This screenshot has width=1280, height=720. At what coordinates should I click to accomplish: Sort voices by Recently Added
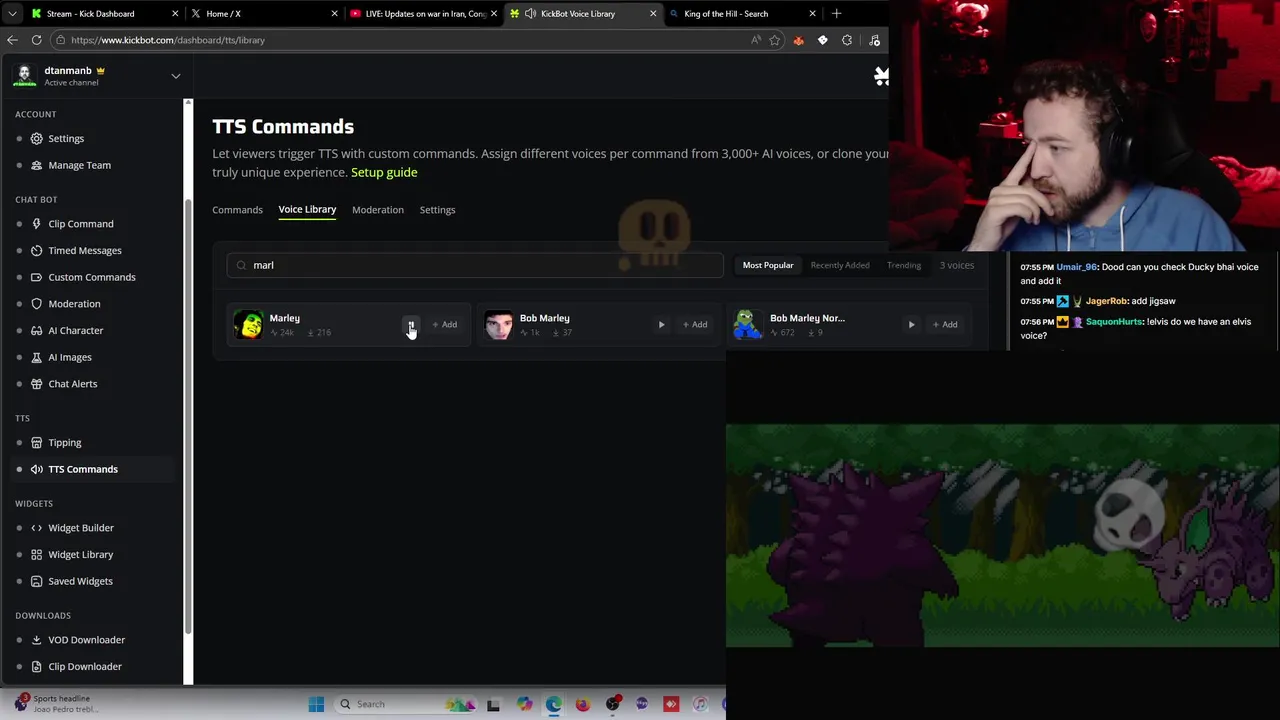point(840,265)
